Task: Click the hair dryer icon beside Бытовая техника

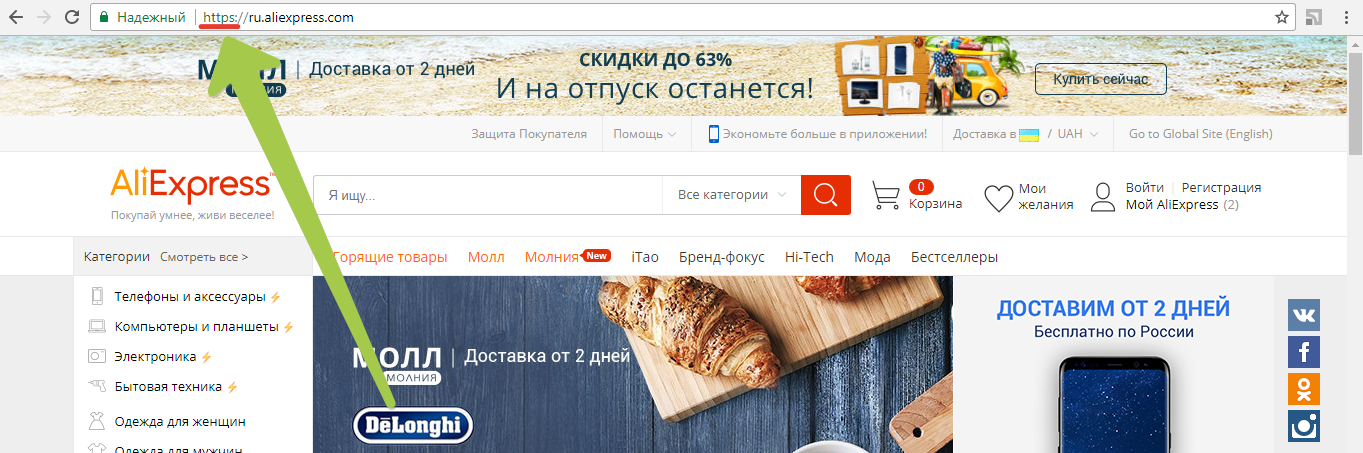Action: click(97, 386)
